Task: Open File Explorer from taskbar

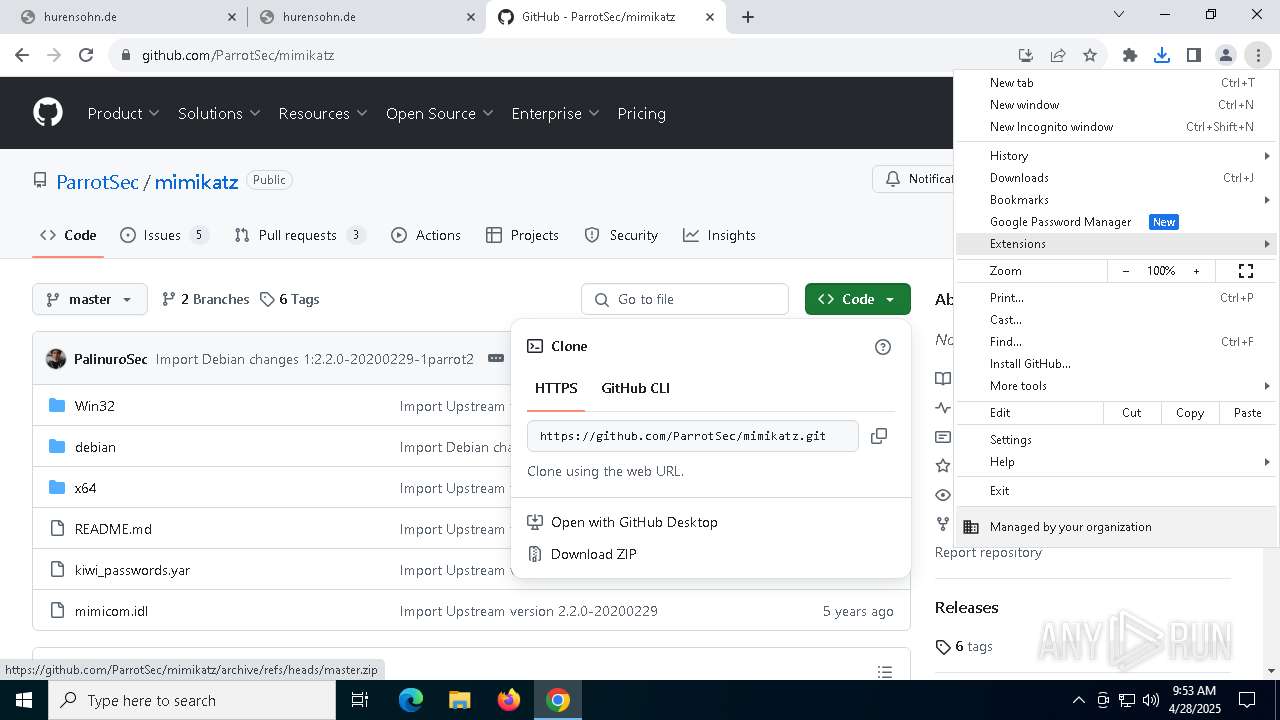Action: tap(460, 700)
